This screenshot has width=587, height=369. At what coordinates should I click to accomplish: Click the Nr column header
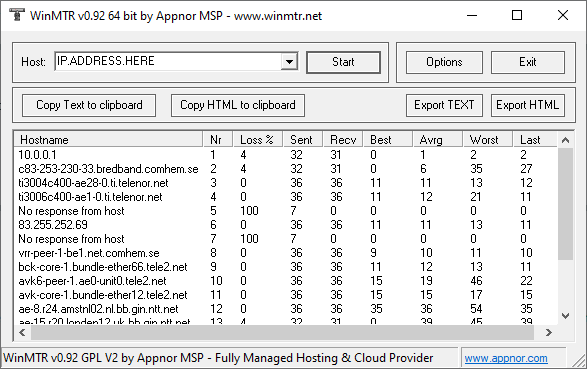[x=218, y=140]
